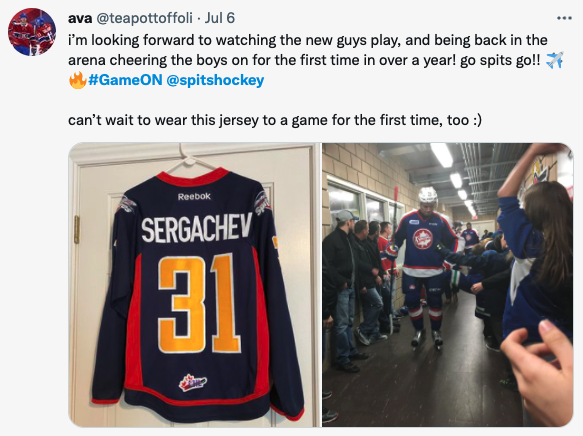Screen dimensions: 583x436
Task: Click the OHL logo at jersey bottom
Action: point(193,382)
